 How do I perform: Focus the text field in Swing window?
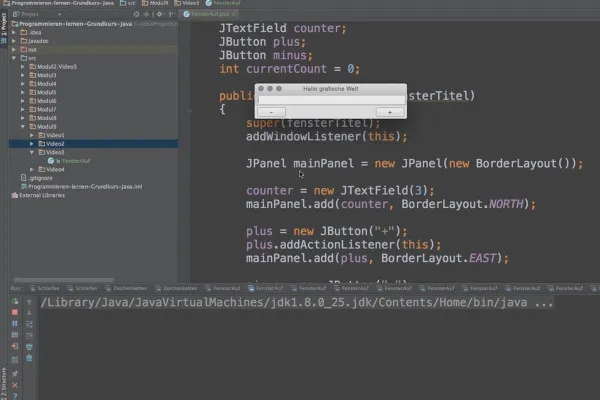(331, 100)
